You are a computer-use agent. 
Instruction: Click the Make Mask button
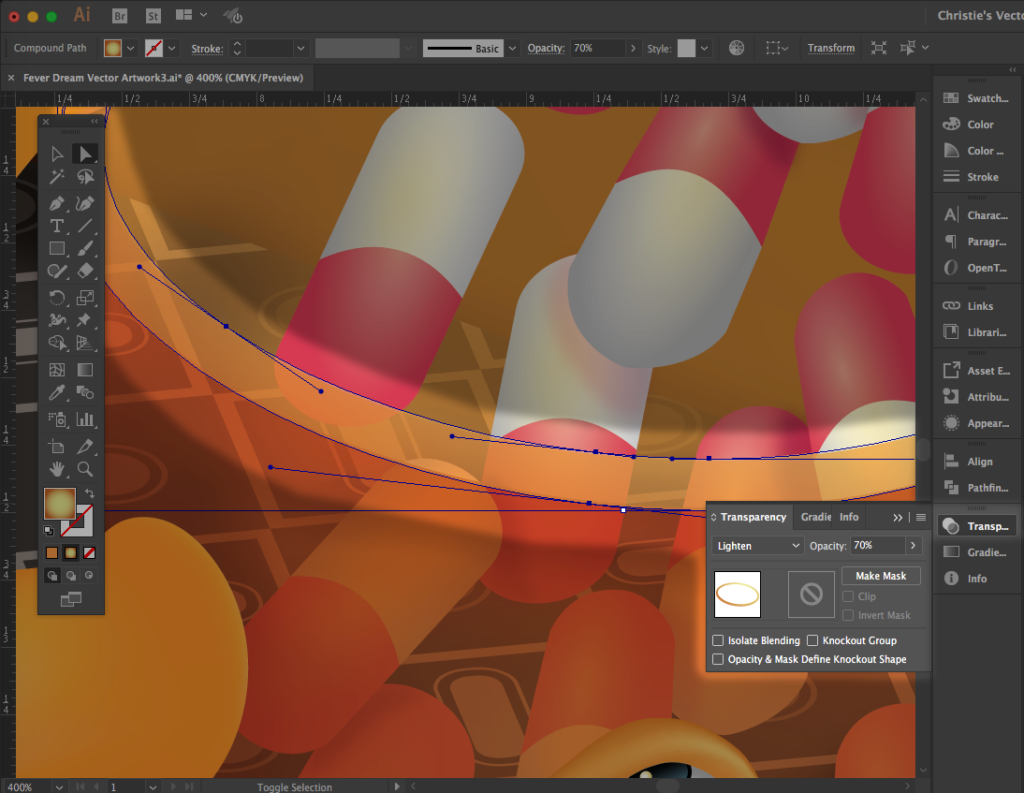point(880,576)
